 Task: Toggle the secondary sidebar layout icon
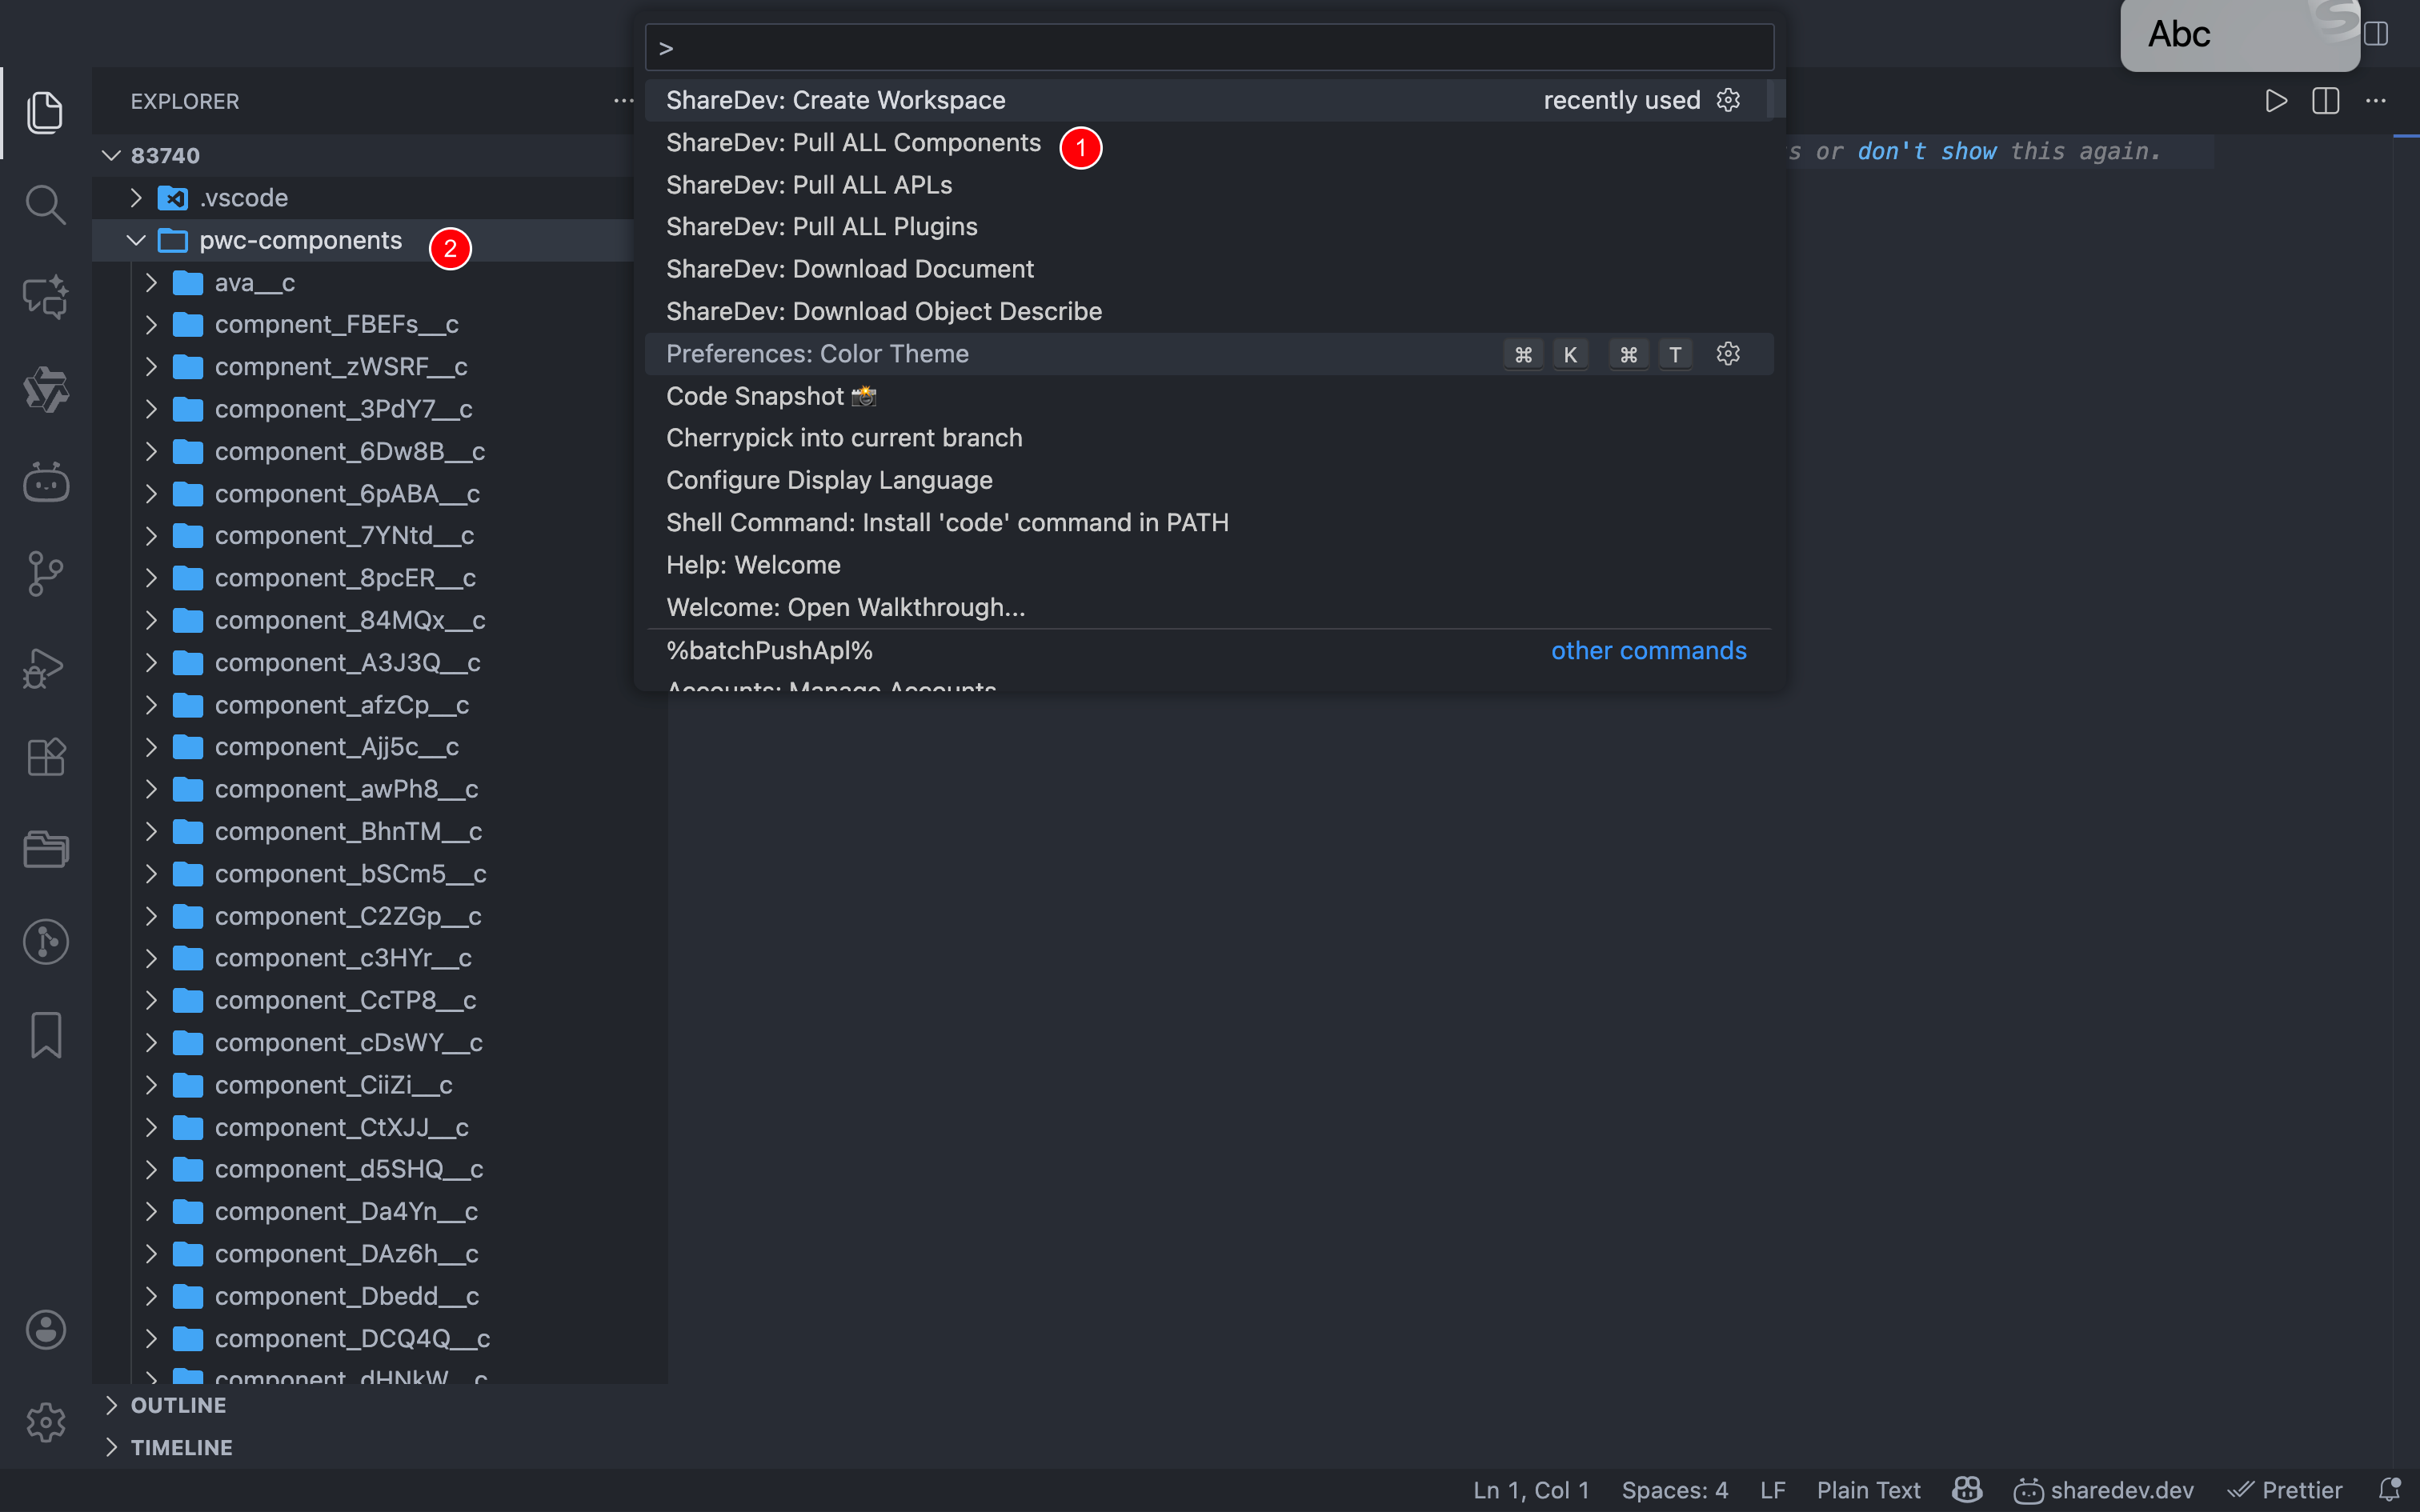2376,34
